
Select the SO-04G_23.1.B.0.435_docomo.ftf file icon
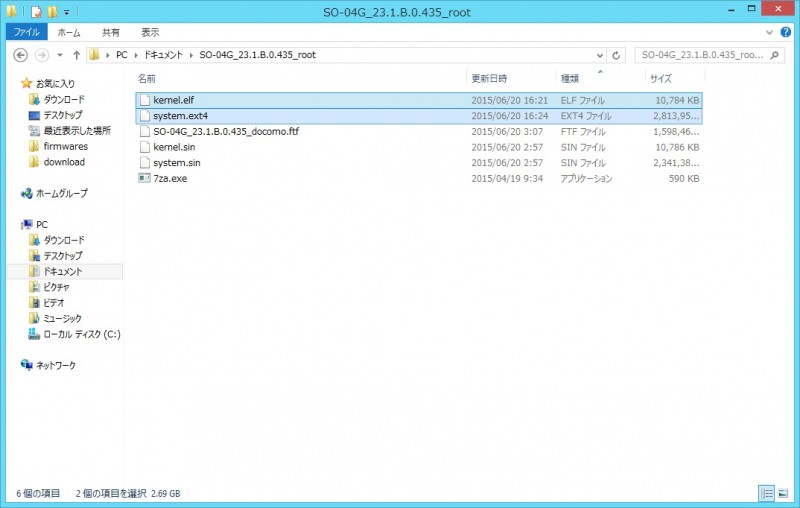coord(145,131)
